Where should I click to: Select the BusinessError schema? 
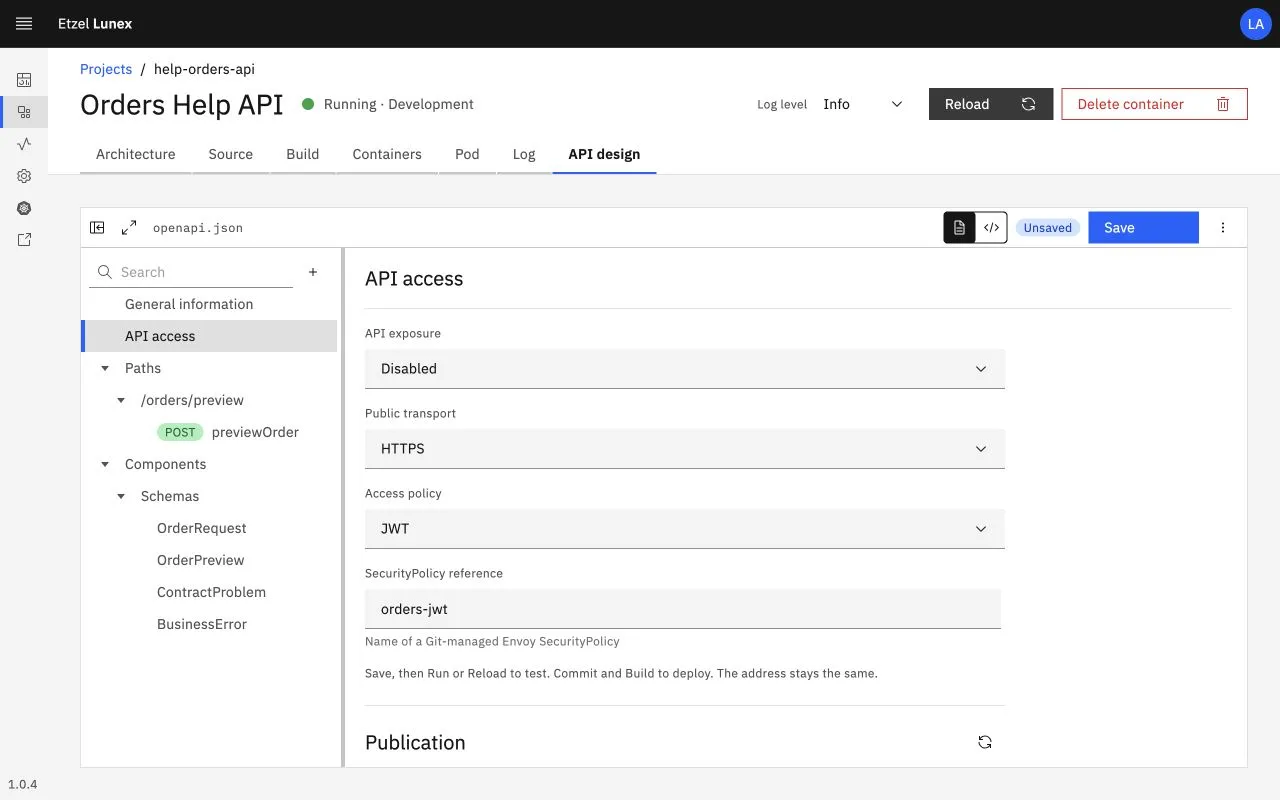click(209, 624)
